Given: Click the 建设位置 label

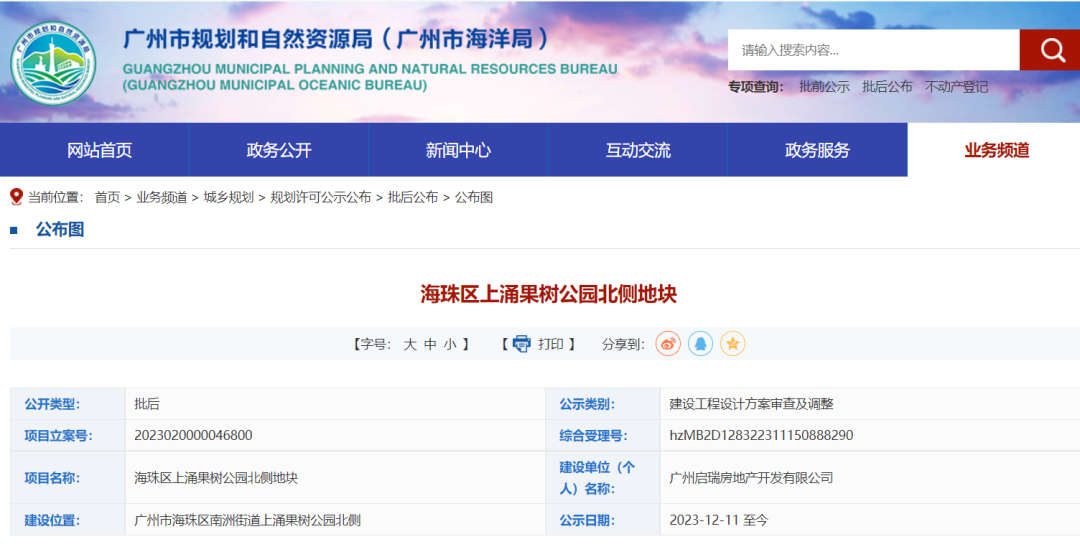Looking at the screenshot, I should (x=52, y=520).
